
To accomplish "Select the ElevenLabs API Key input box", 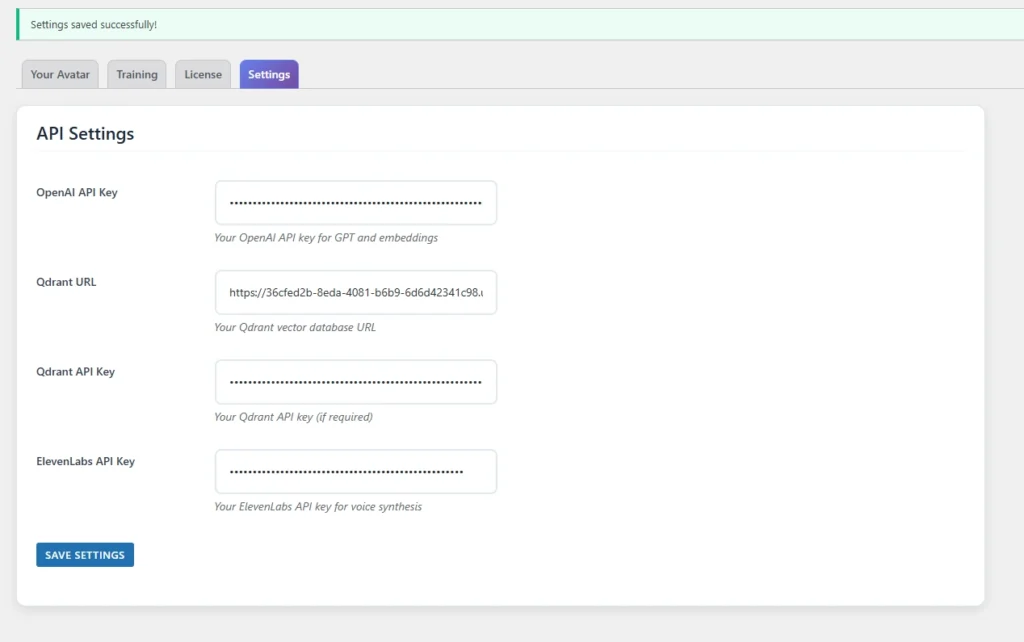I will coord(355,472).
